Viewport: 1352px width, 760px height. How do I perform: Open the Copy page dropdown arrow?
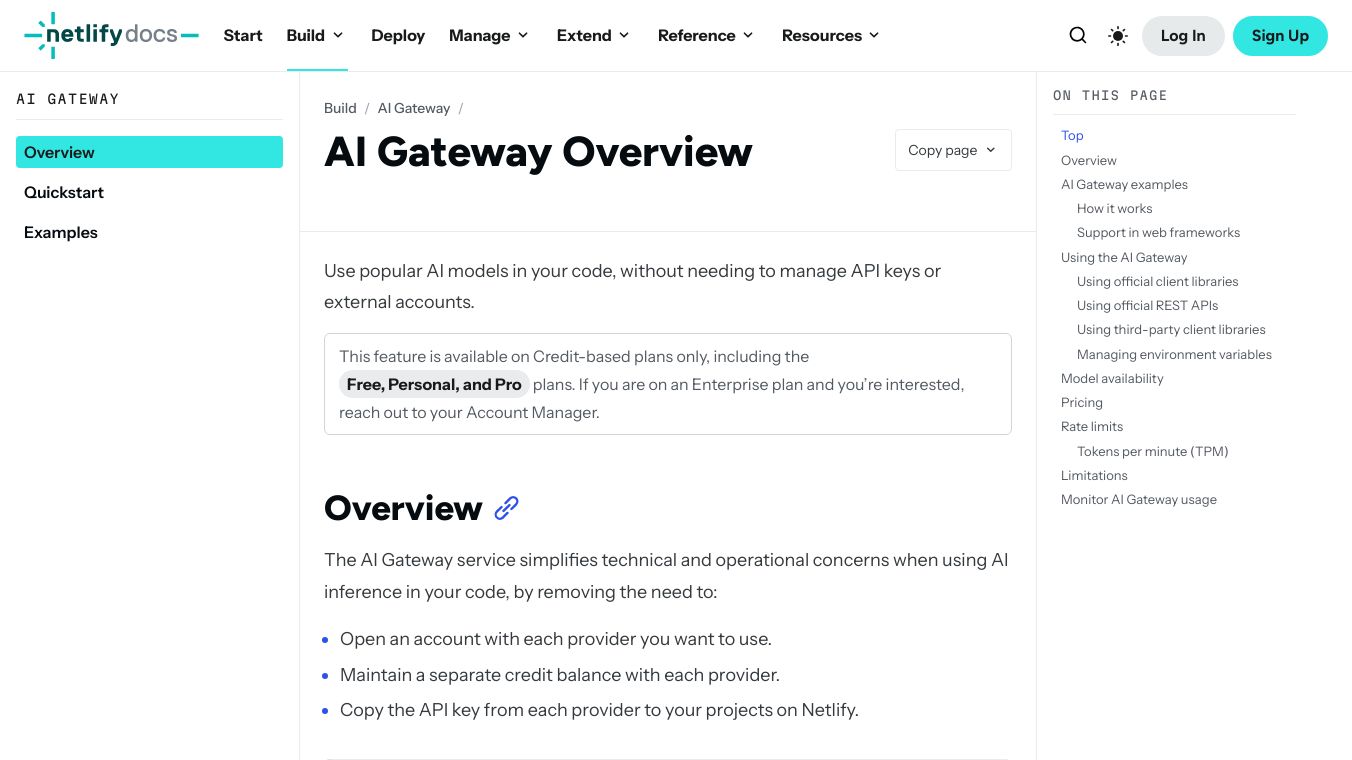pos(990,150)
